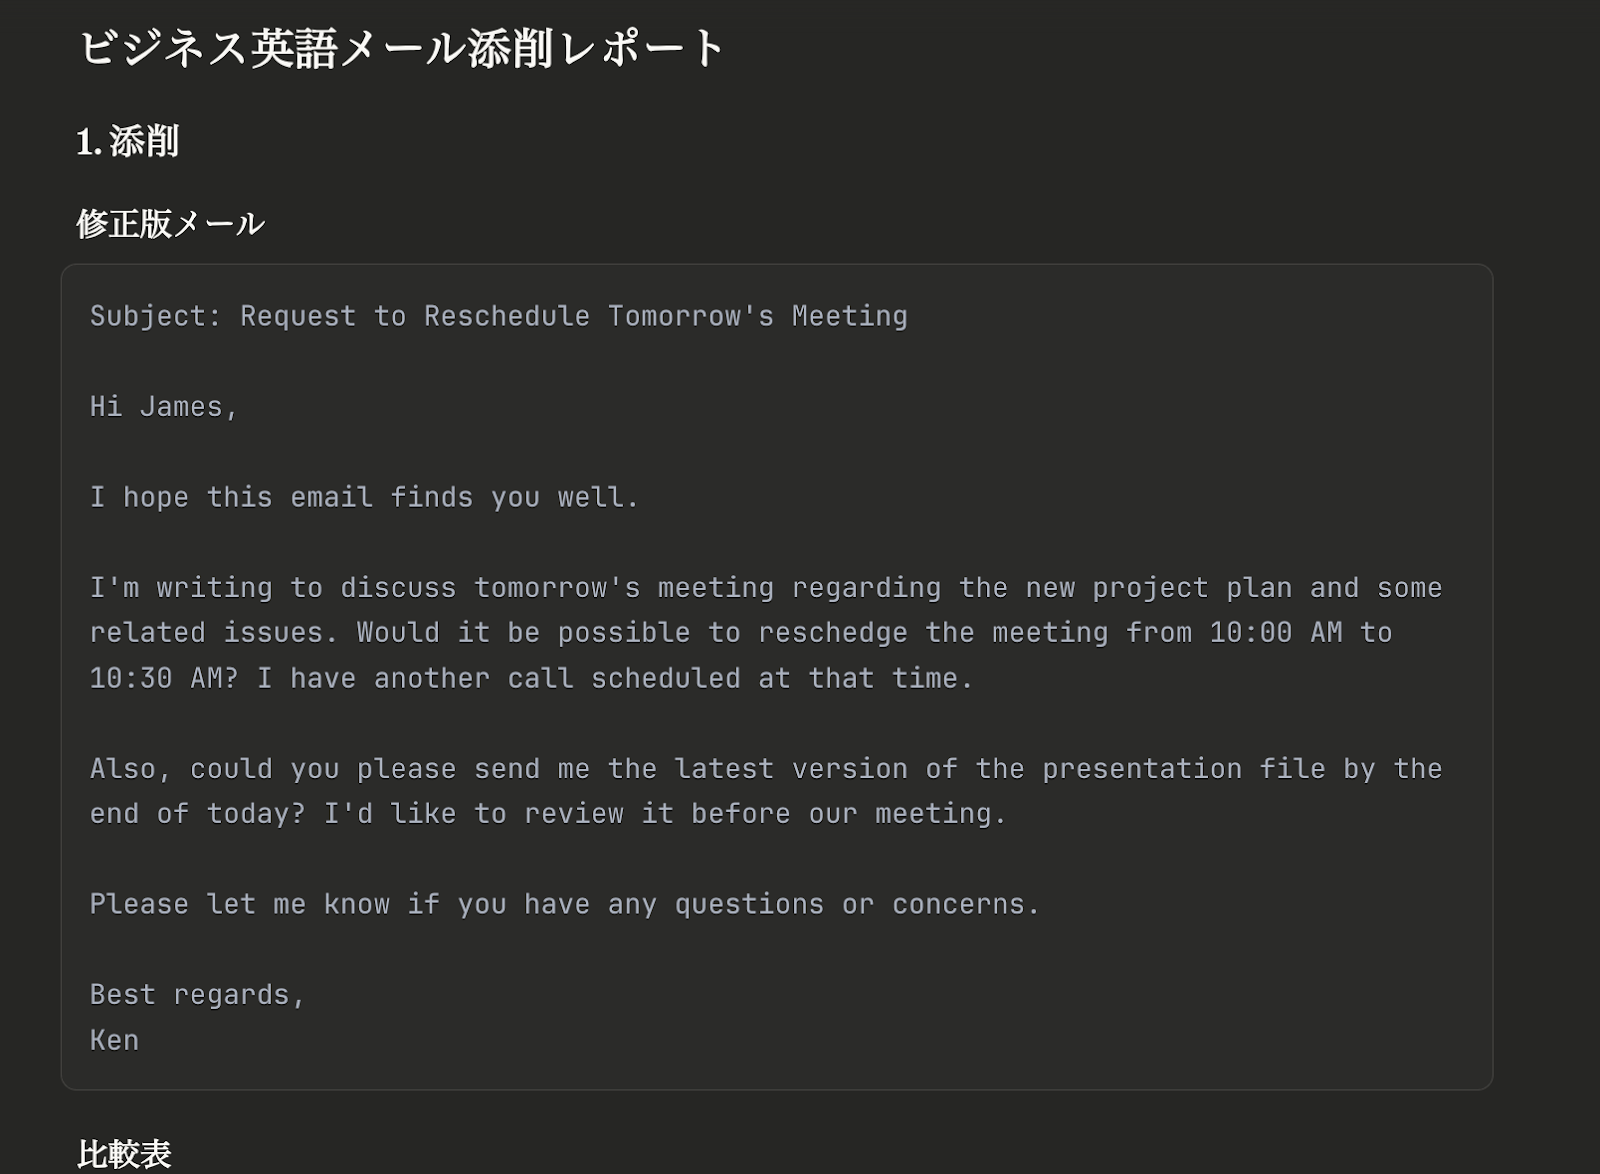Click the signature name Ken
This screenshot has width=1600, height=1174.
114,1040
